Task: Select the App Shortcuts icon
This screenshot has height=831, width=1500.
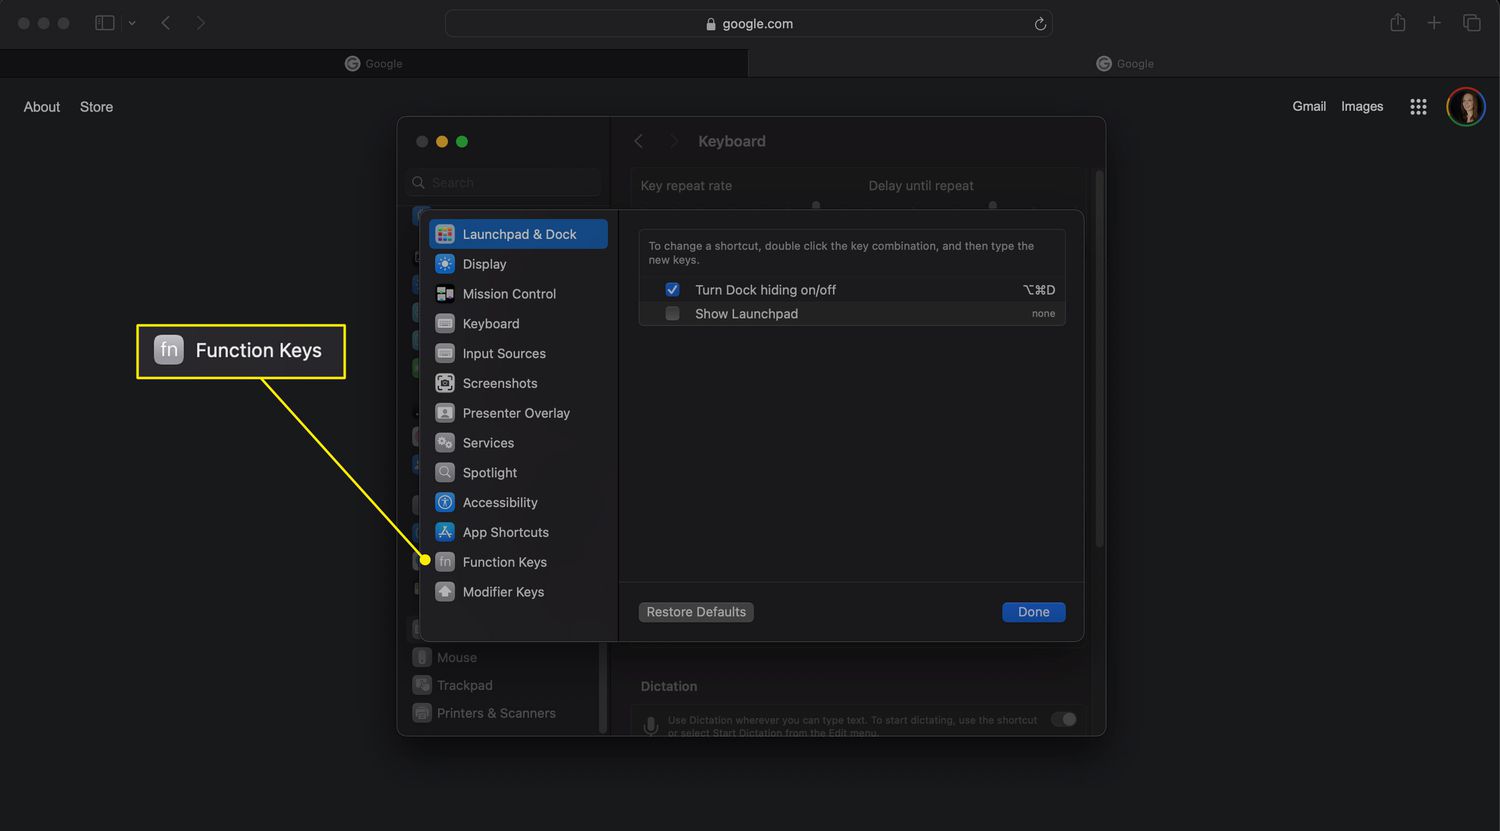Action: pyautogui.click(x=445, y=532)
